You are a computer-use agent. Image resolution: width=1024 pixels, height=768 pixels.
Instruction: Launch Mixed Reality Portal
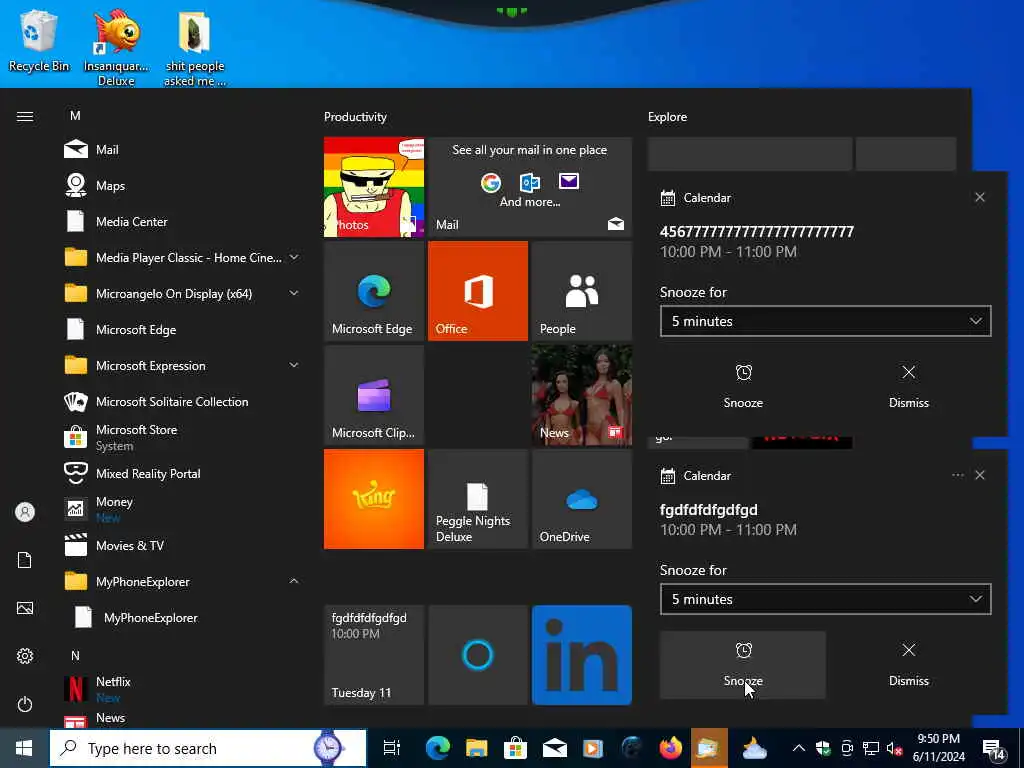pyautogui.click(x=182, y=473)
